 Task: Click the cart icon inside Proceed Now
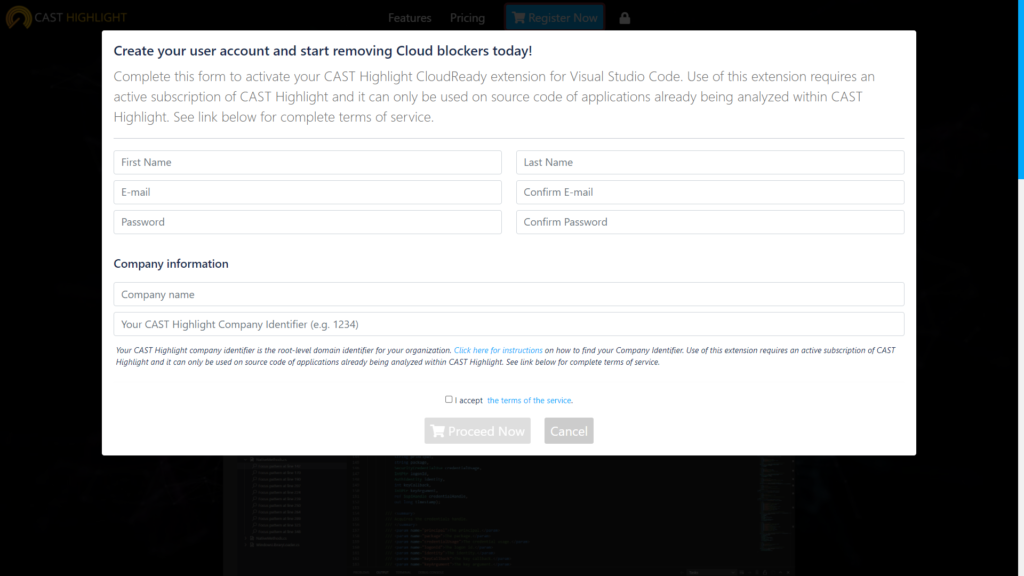pos(438,430)
